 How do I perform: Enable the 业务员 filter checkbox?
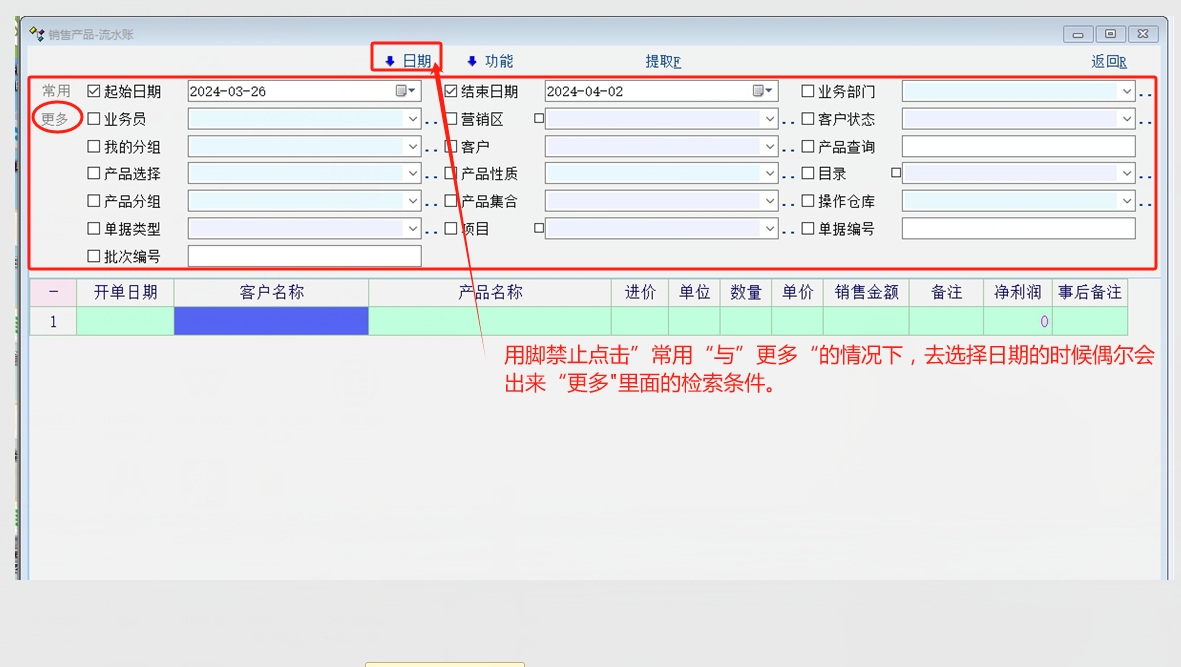tap(94, 119)
